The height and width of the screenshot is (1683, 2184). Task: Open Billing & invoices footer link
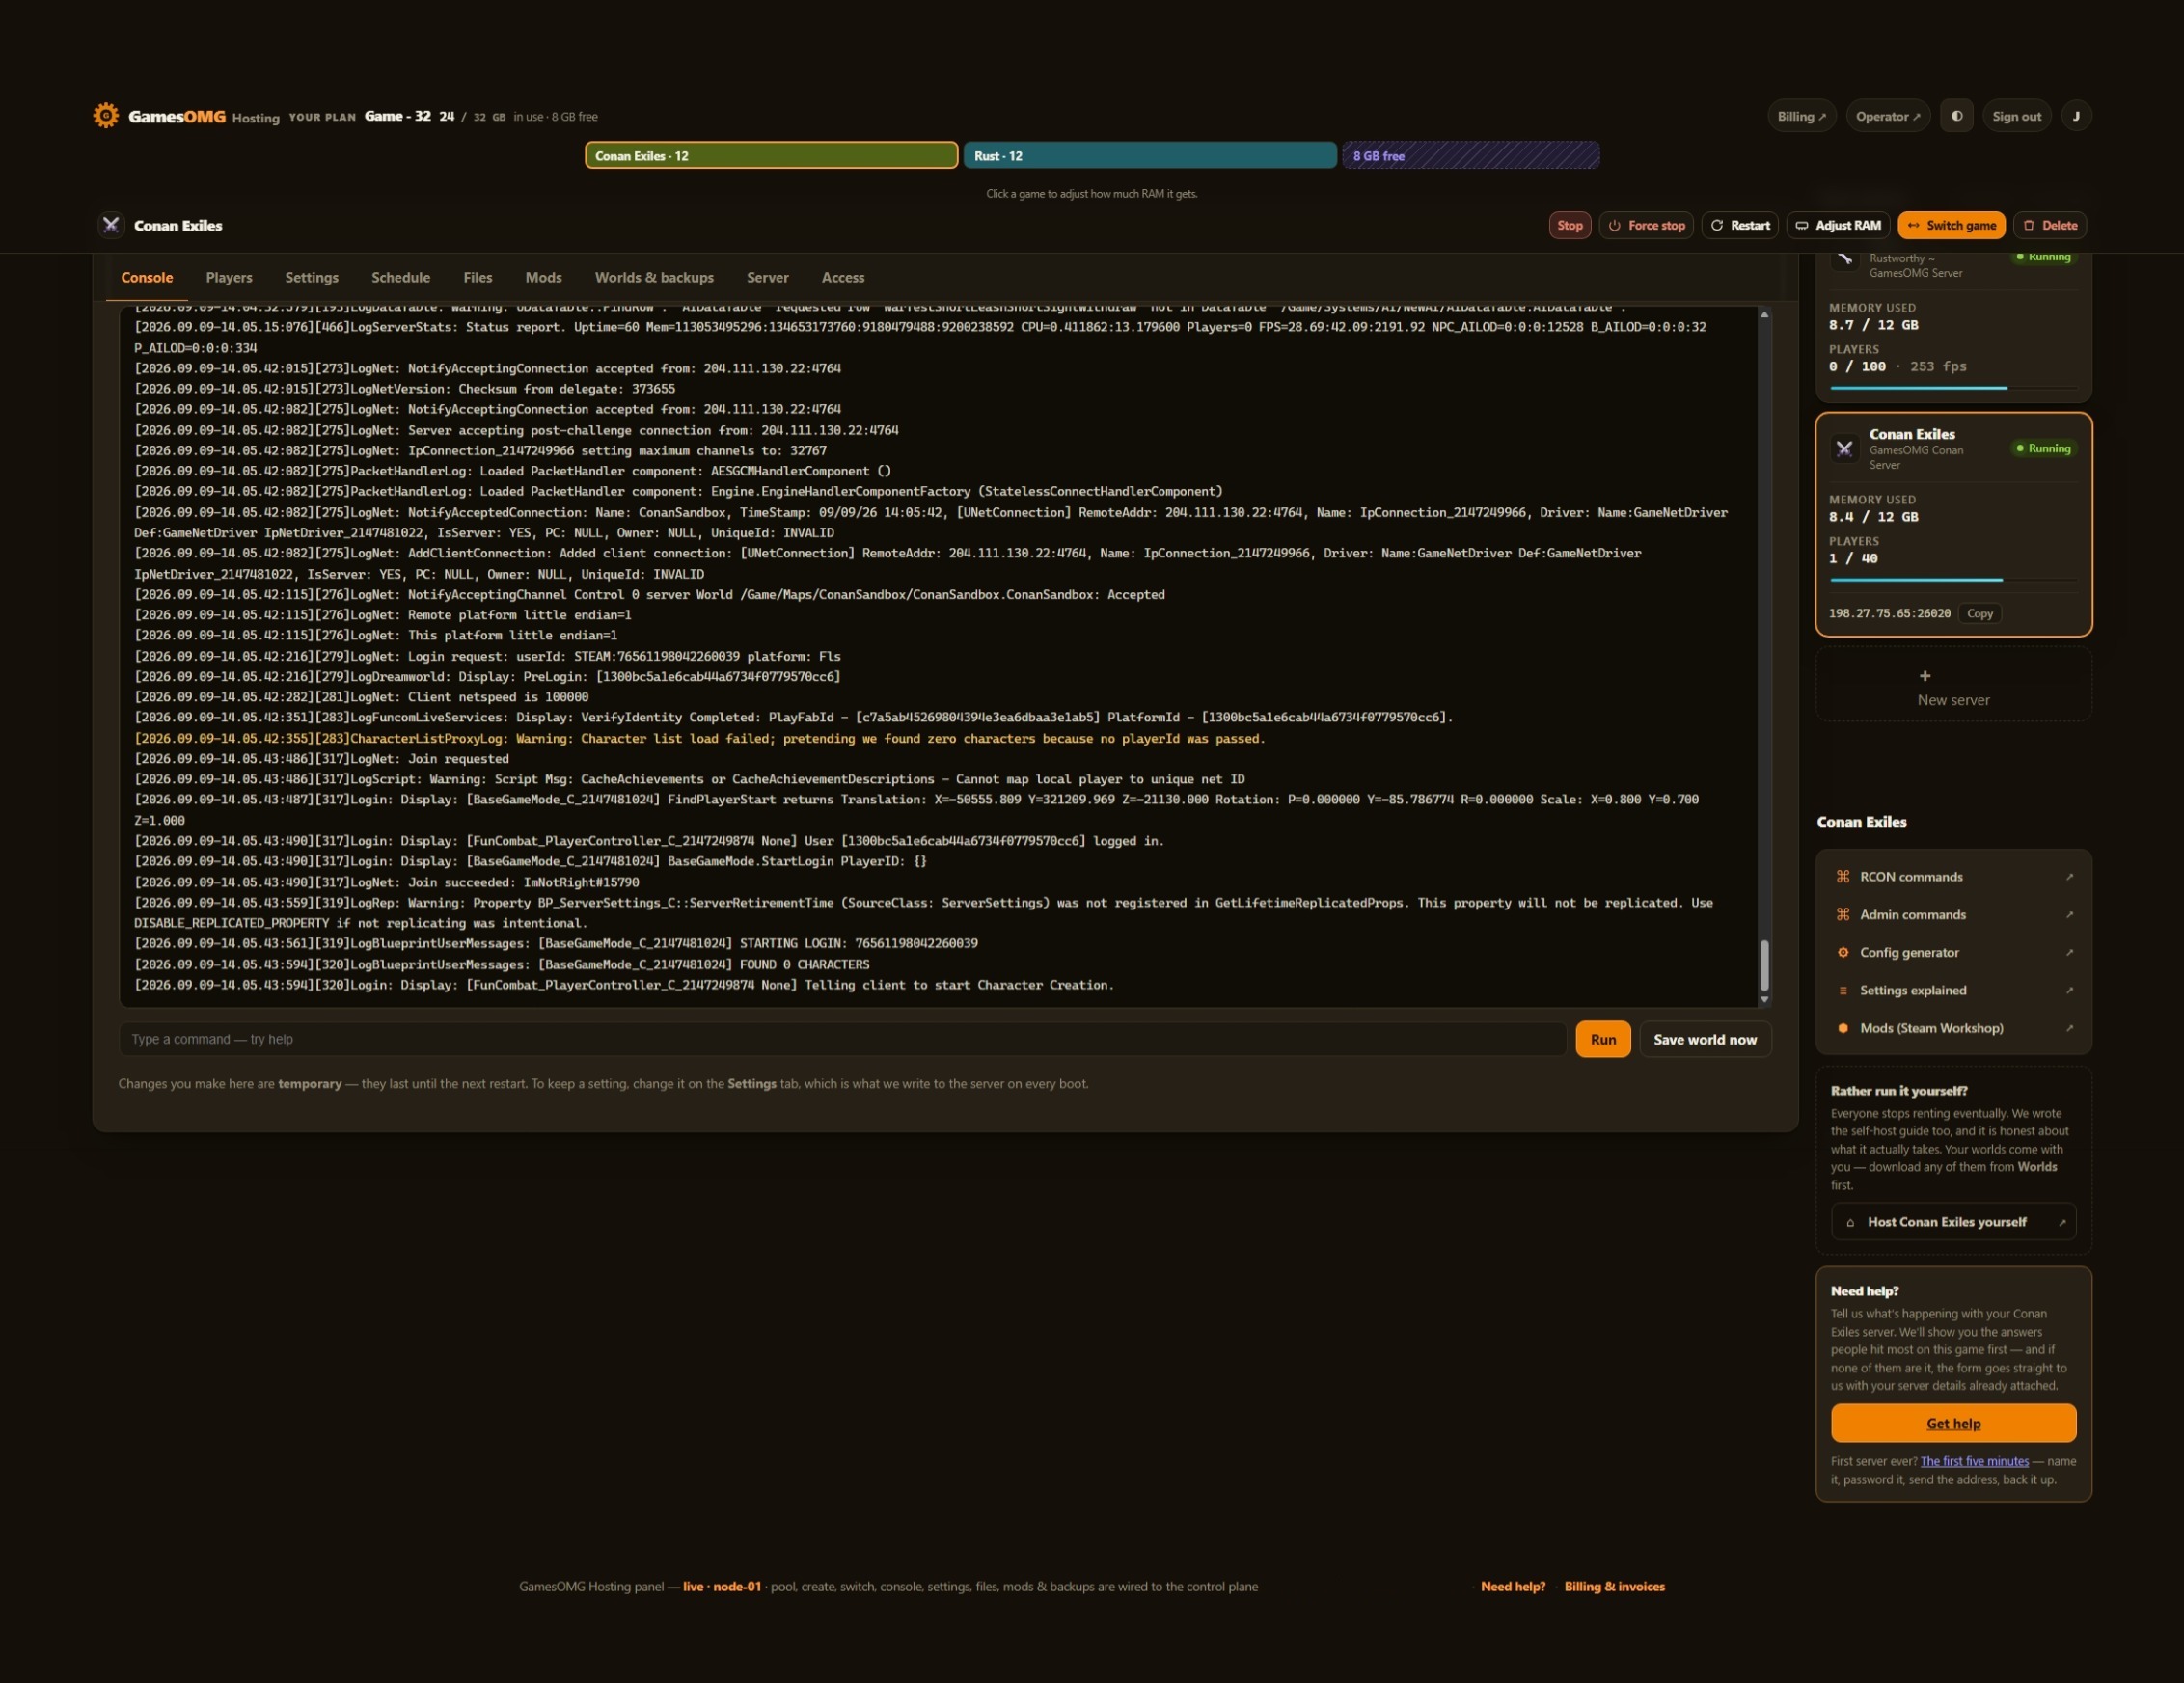point(1614,1586)
